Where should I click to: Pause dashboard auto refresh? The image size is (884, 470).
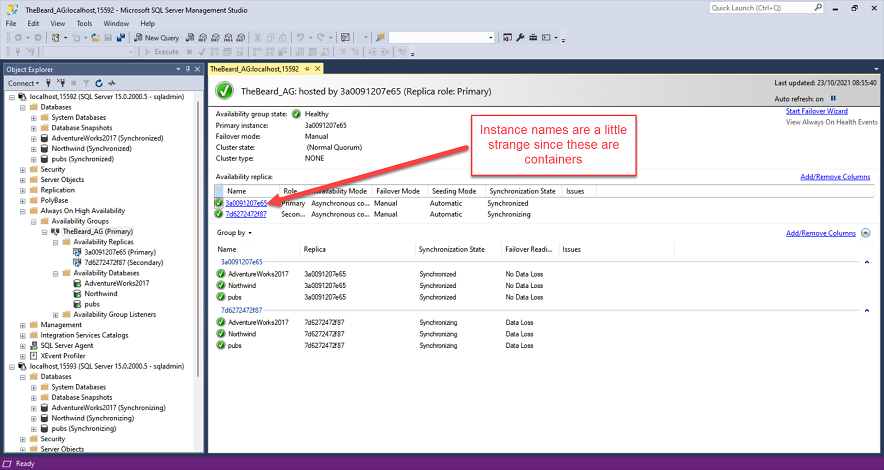tap(833, 99)
